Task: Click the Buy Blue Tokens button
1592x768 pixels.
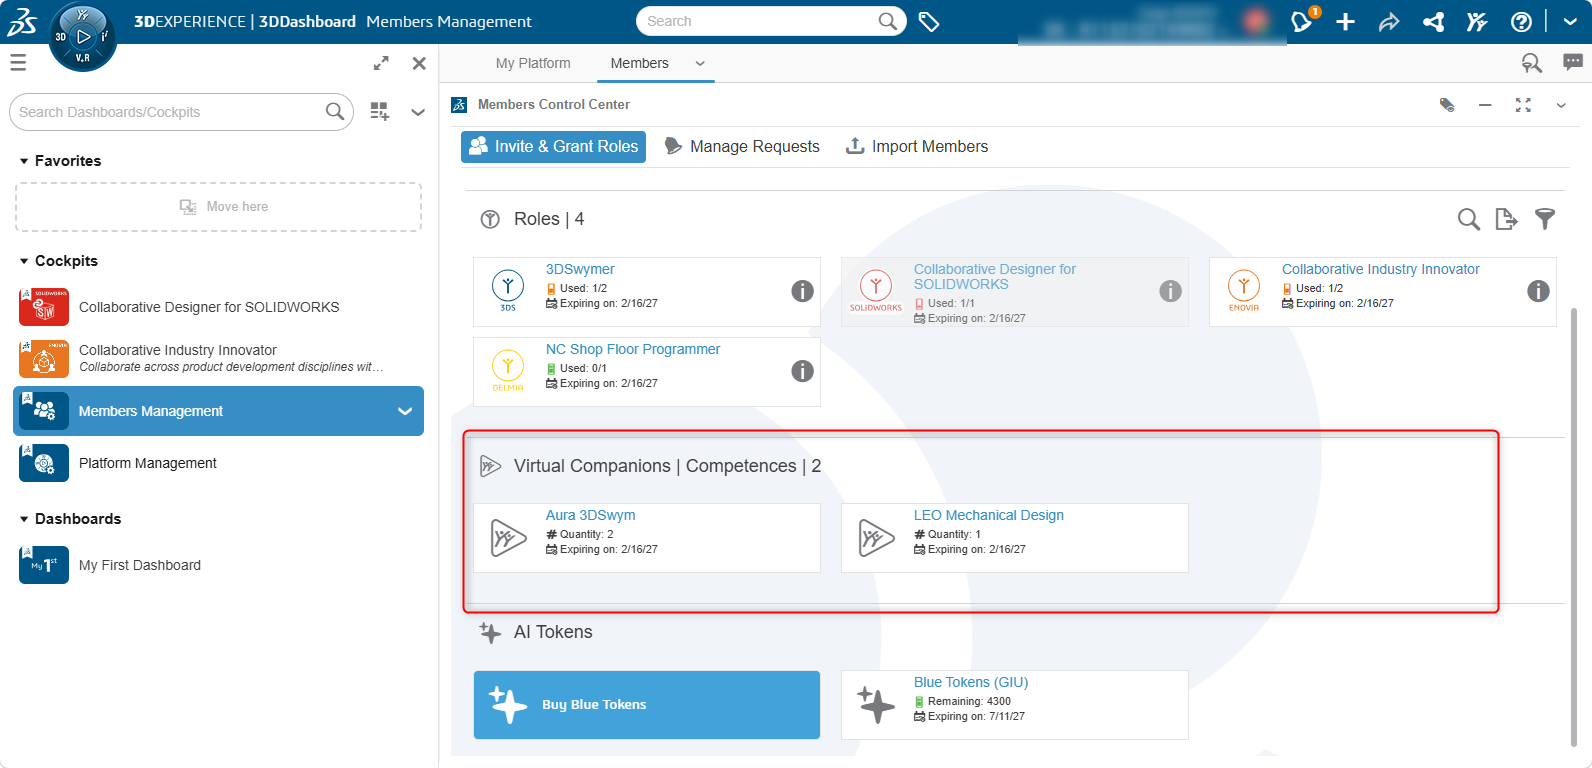Action: (647, 705)
